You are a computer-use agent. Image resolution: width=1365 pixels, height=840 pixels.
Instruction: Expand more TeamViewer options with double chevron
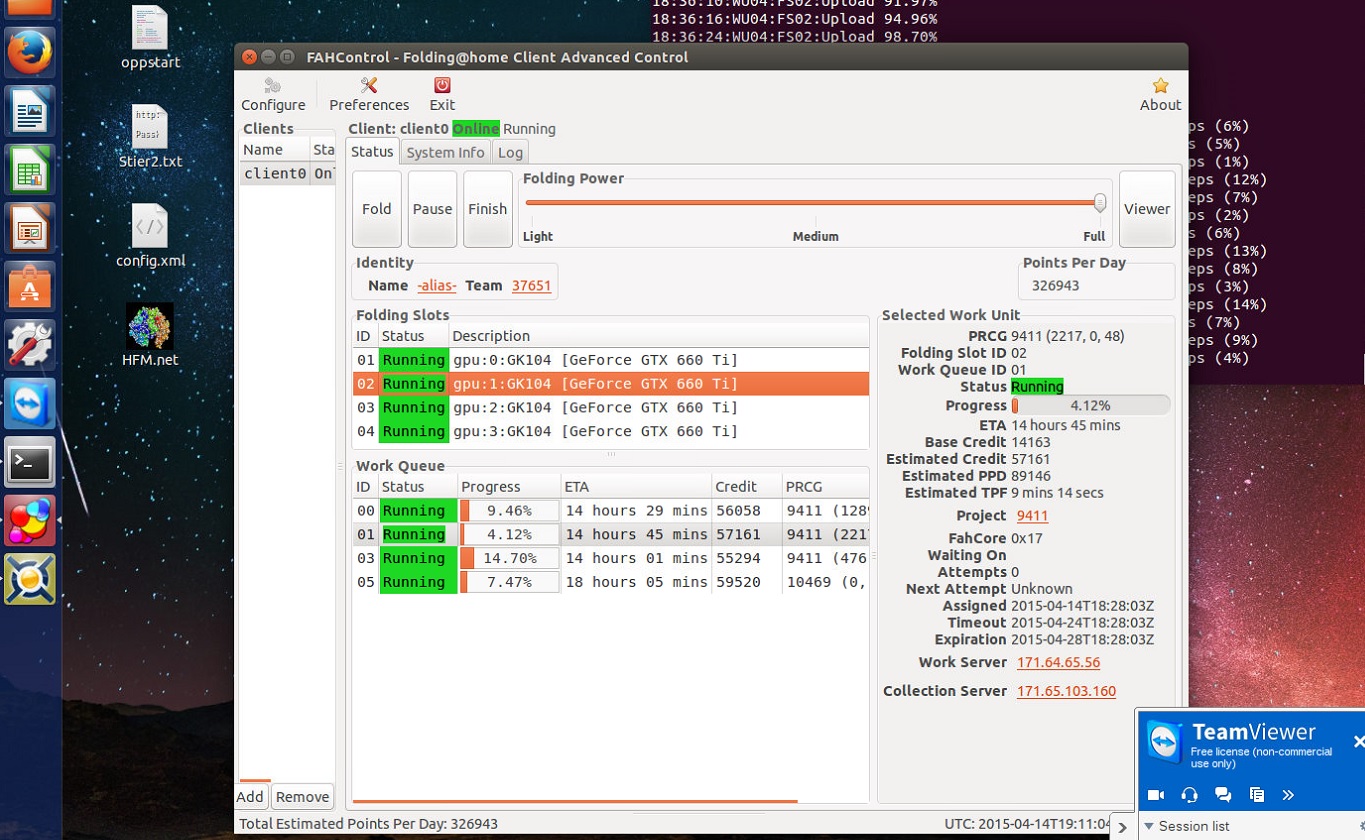[x=1288, y=795]
